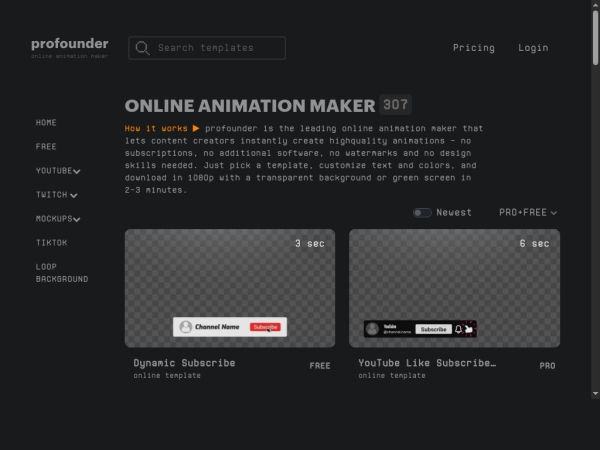Screen dimensions: 600x450
Task: Toggle the Newest sort switch
Action: 422,213
